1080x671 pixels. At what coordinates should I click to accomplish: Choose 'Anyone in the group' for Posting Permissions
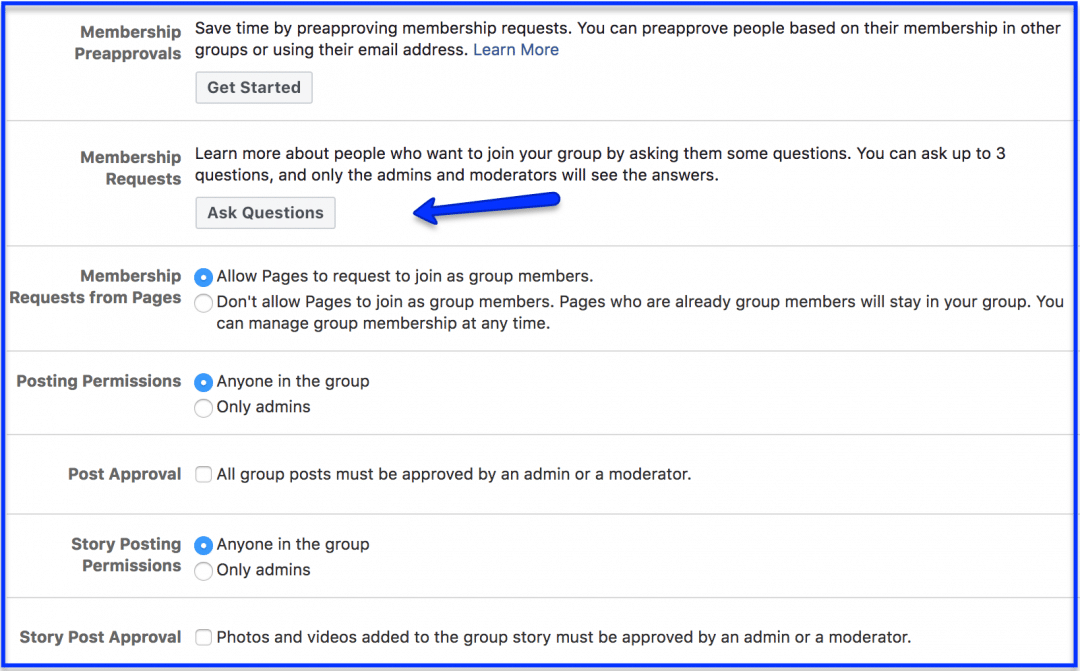[203, 382]
